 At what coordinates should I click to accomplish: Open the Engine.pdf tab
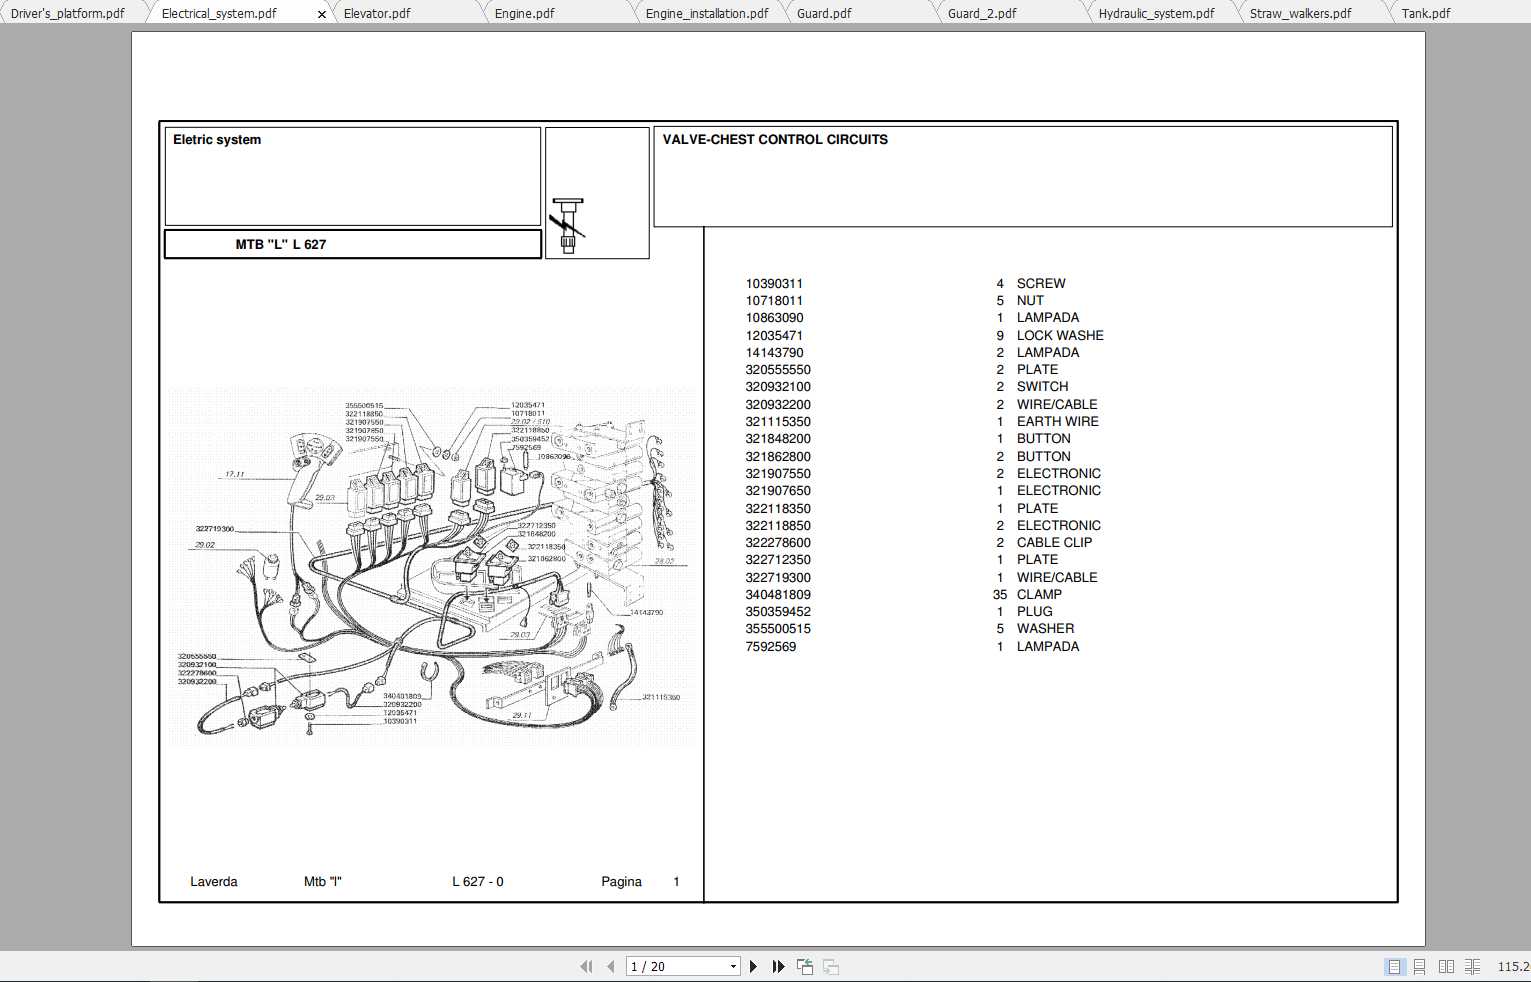(x=521, y=13)
